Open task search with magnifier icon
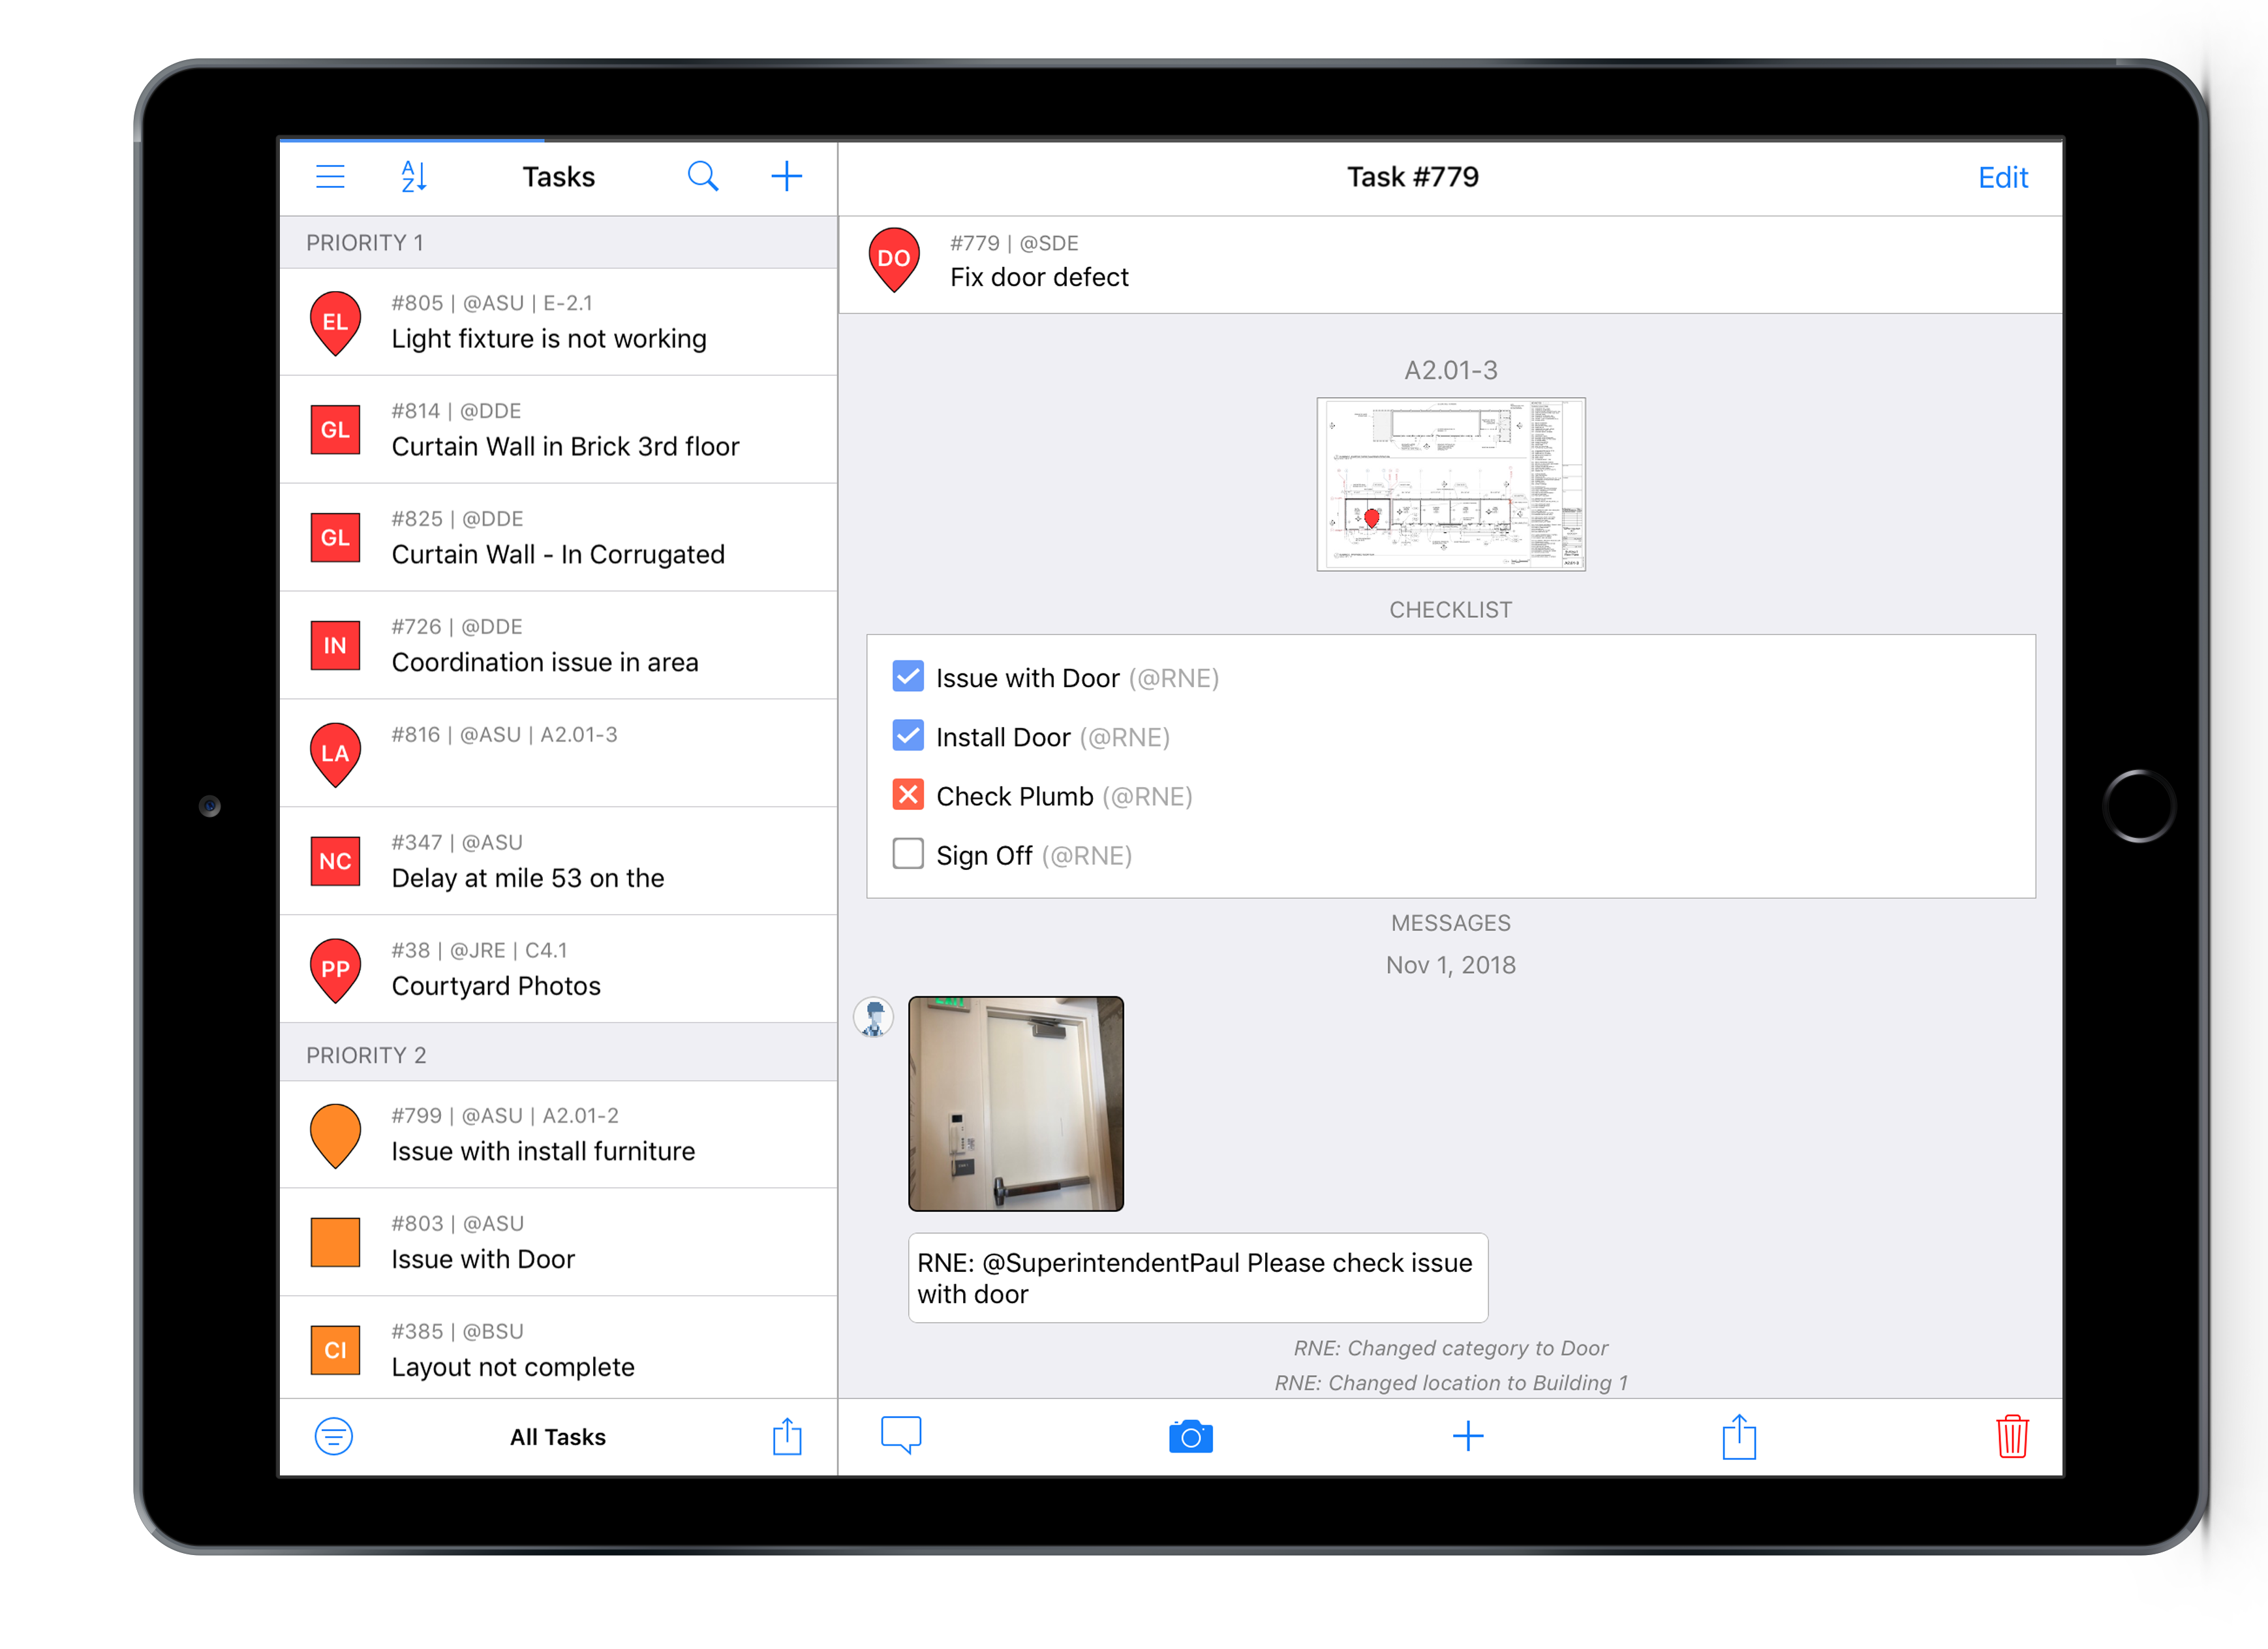The height and width of the screenshot is (1649, 2268). (703, 177)
